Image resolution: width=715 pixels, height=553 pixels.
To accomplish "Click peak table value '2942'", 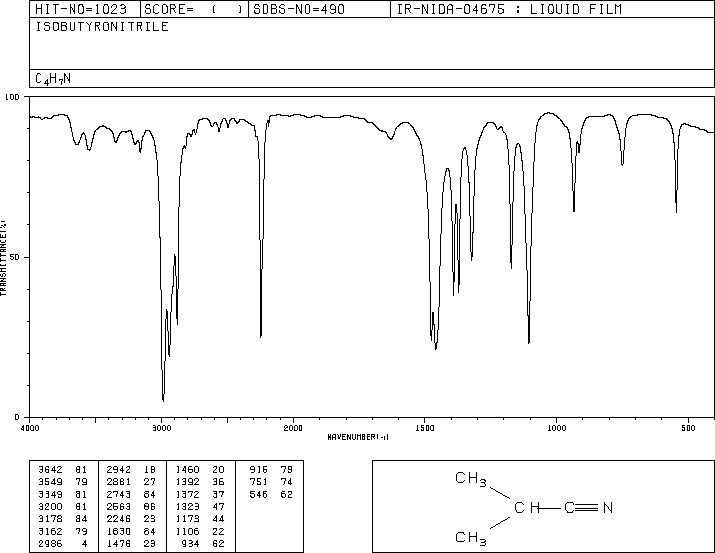I will [119, 470].
